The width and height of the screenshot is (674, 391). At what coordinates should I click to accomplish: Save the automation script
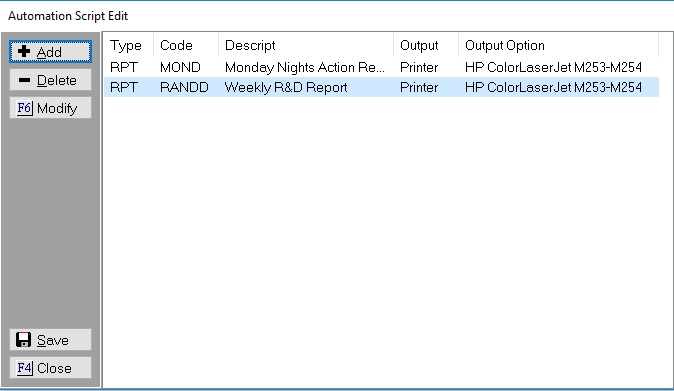pyautogui.click(x=50, y=340)
